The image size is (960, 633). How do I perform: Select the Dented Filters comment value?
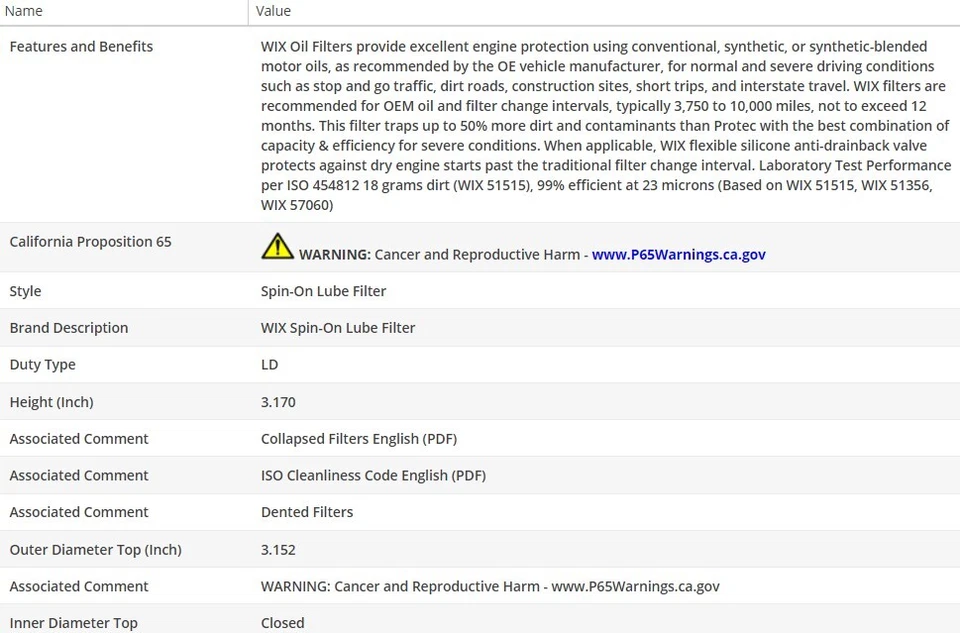(x=307, y=512)
